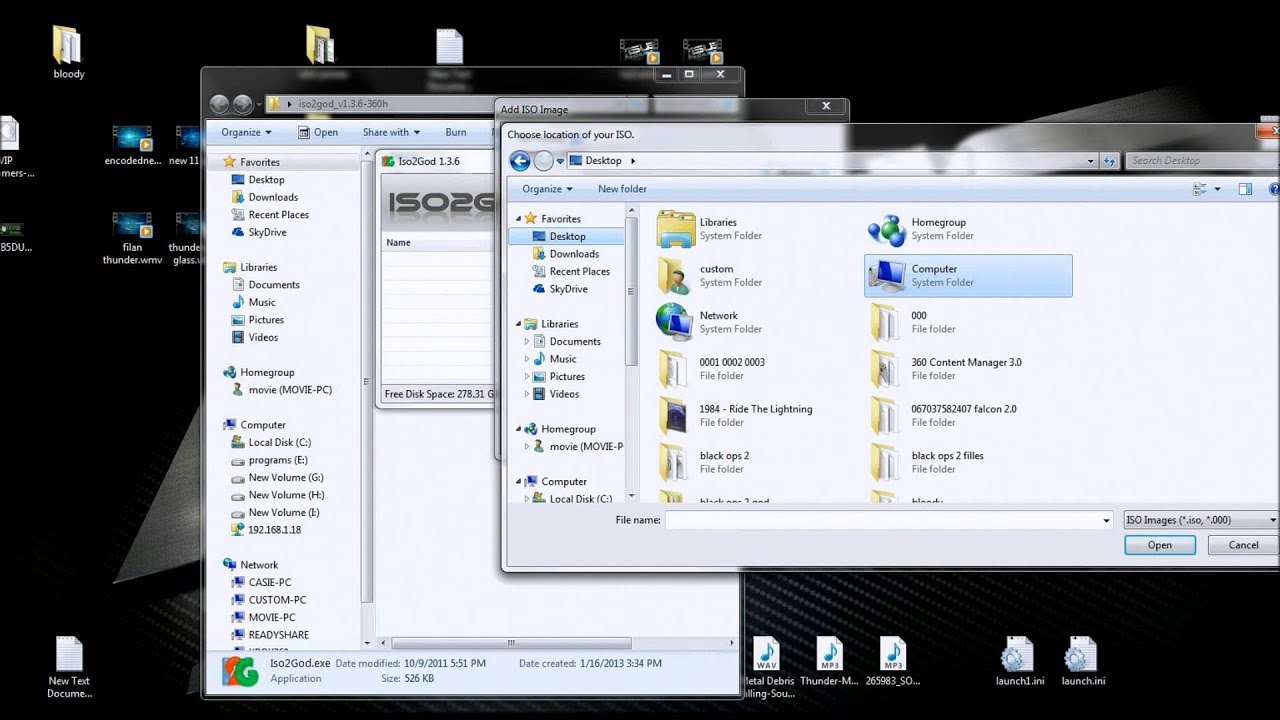Click Forward arrow in Add ISO dialog
Viewport: 1280px width, 720px height.
543,161
